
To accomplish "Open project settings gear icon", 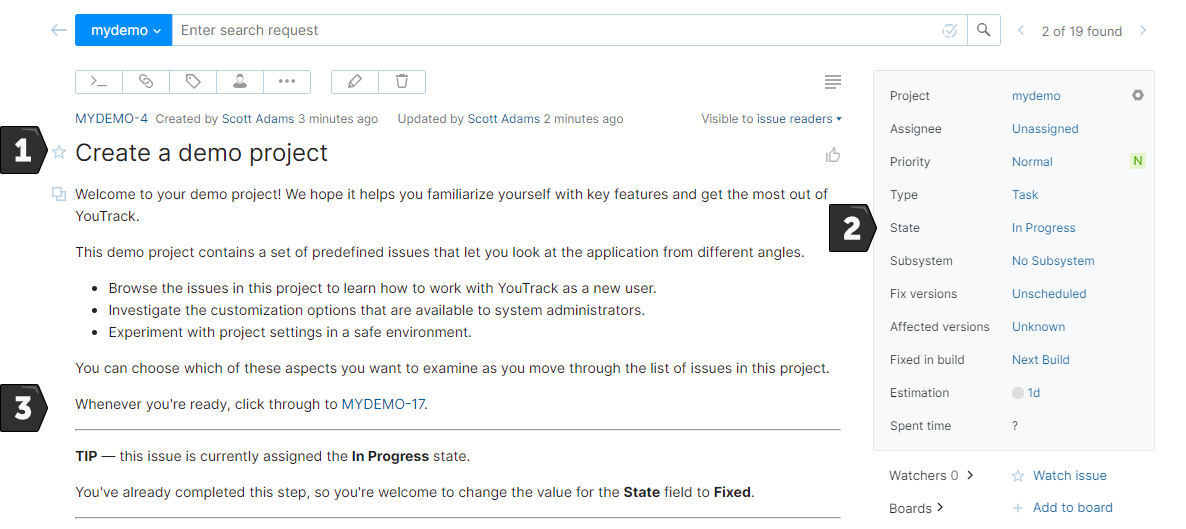I will pyautogui.click(x=1138, y=95).
